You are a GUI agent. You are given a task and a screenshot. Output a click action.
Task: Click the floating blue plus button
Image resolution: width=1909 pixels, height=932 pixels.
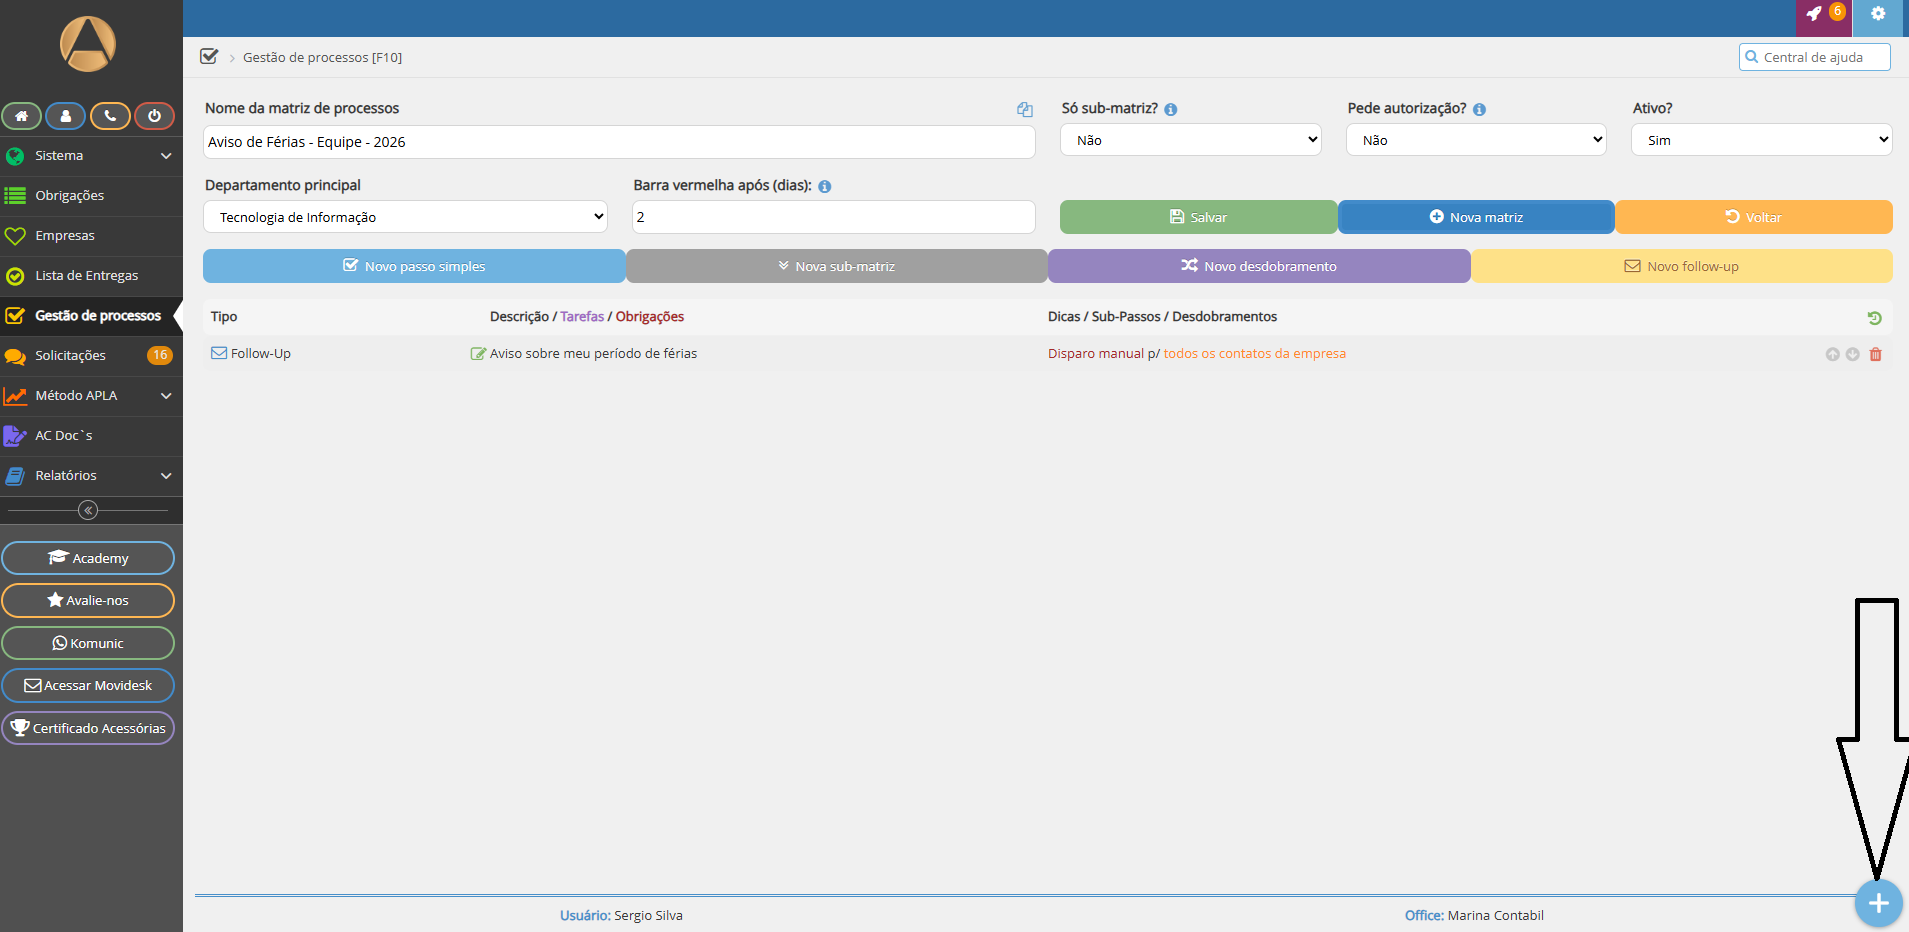1878,903
